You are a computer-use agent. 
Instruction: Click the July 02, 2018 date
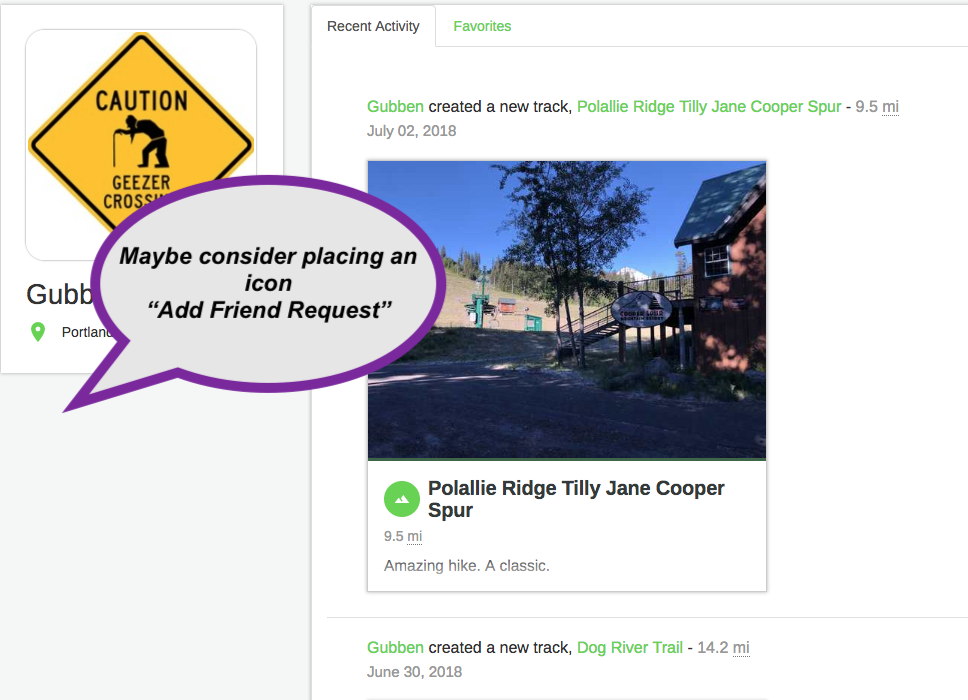411,131
